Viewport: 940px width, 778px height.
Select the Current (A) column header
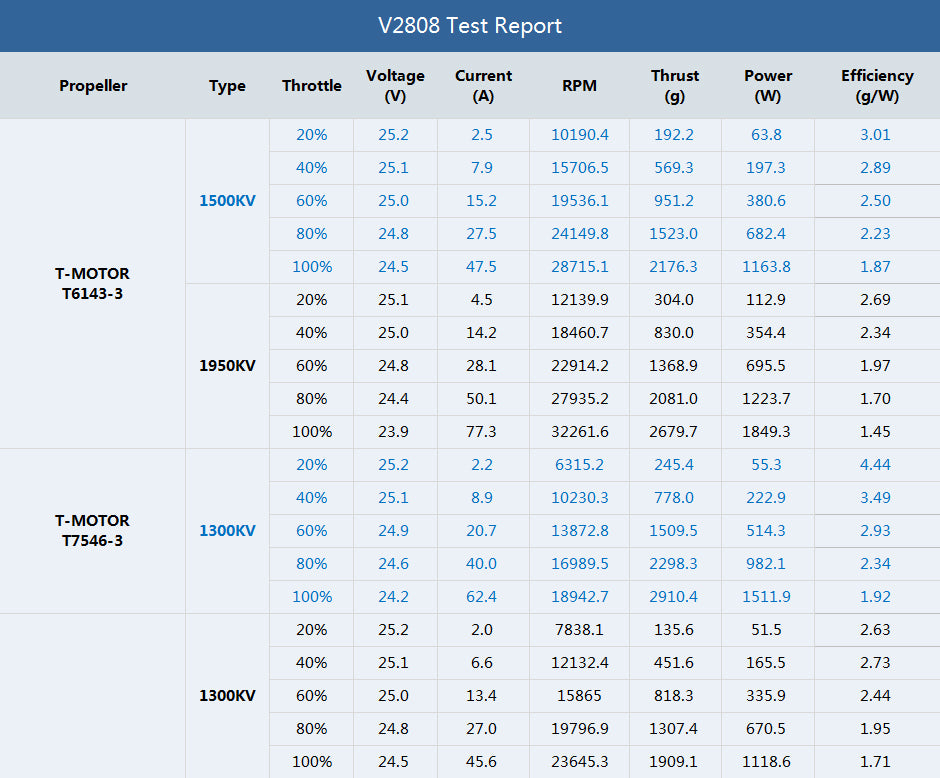coord(483,86)
